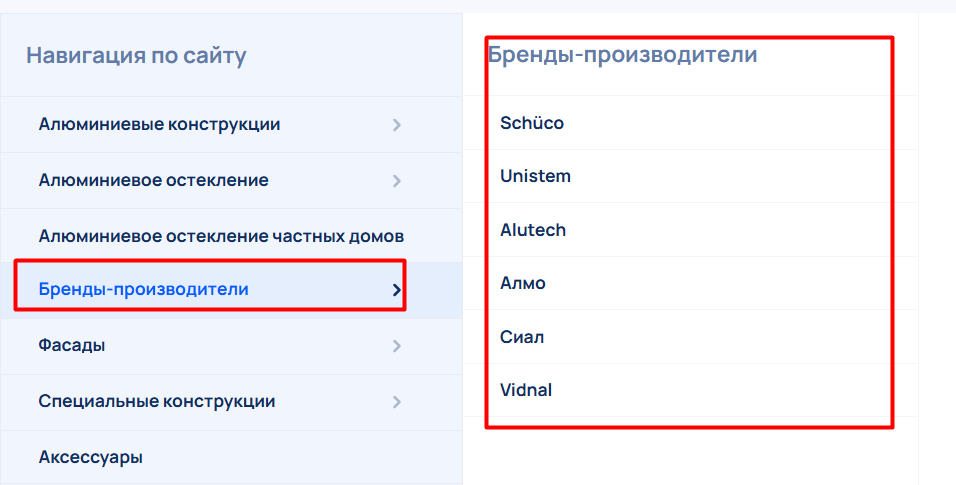956x485 pixels.
Task: Click chevron beside Алюминиевое остекление
Action: 396,181
